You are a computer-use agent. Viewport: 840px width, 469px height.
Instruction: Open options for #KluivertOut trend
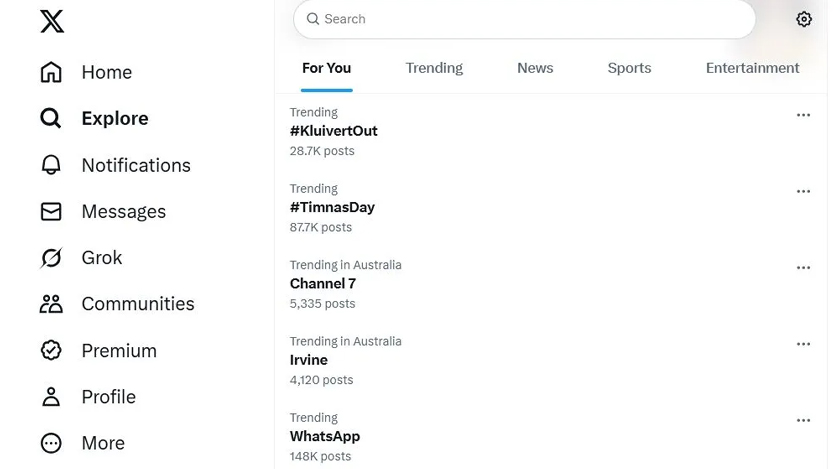pos(803,115)
